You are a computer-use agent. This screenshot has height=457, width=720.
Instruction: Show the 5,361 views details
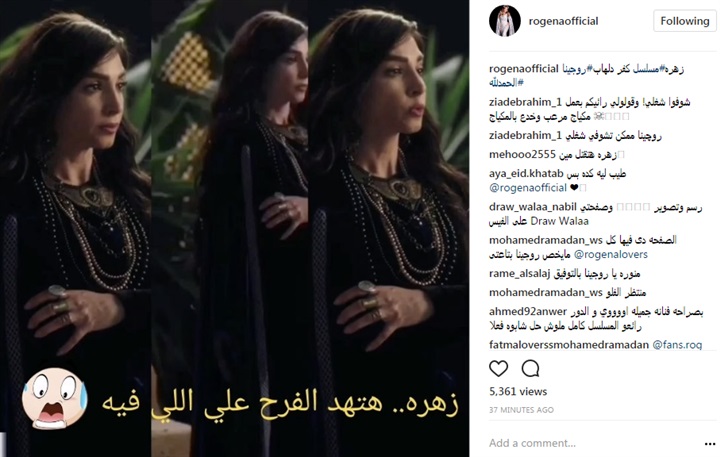click(x=518, y=391)
